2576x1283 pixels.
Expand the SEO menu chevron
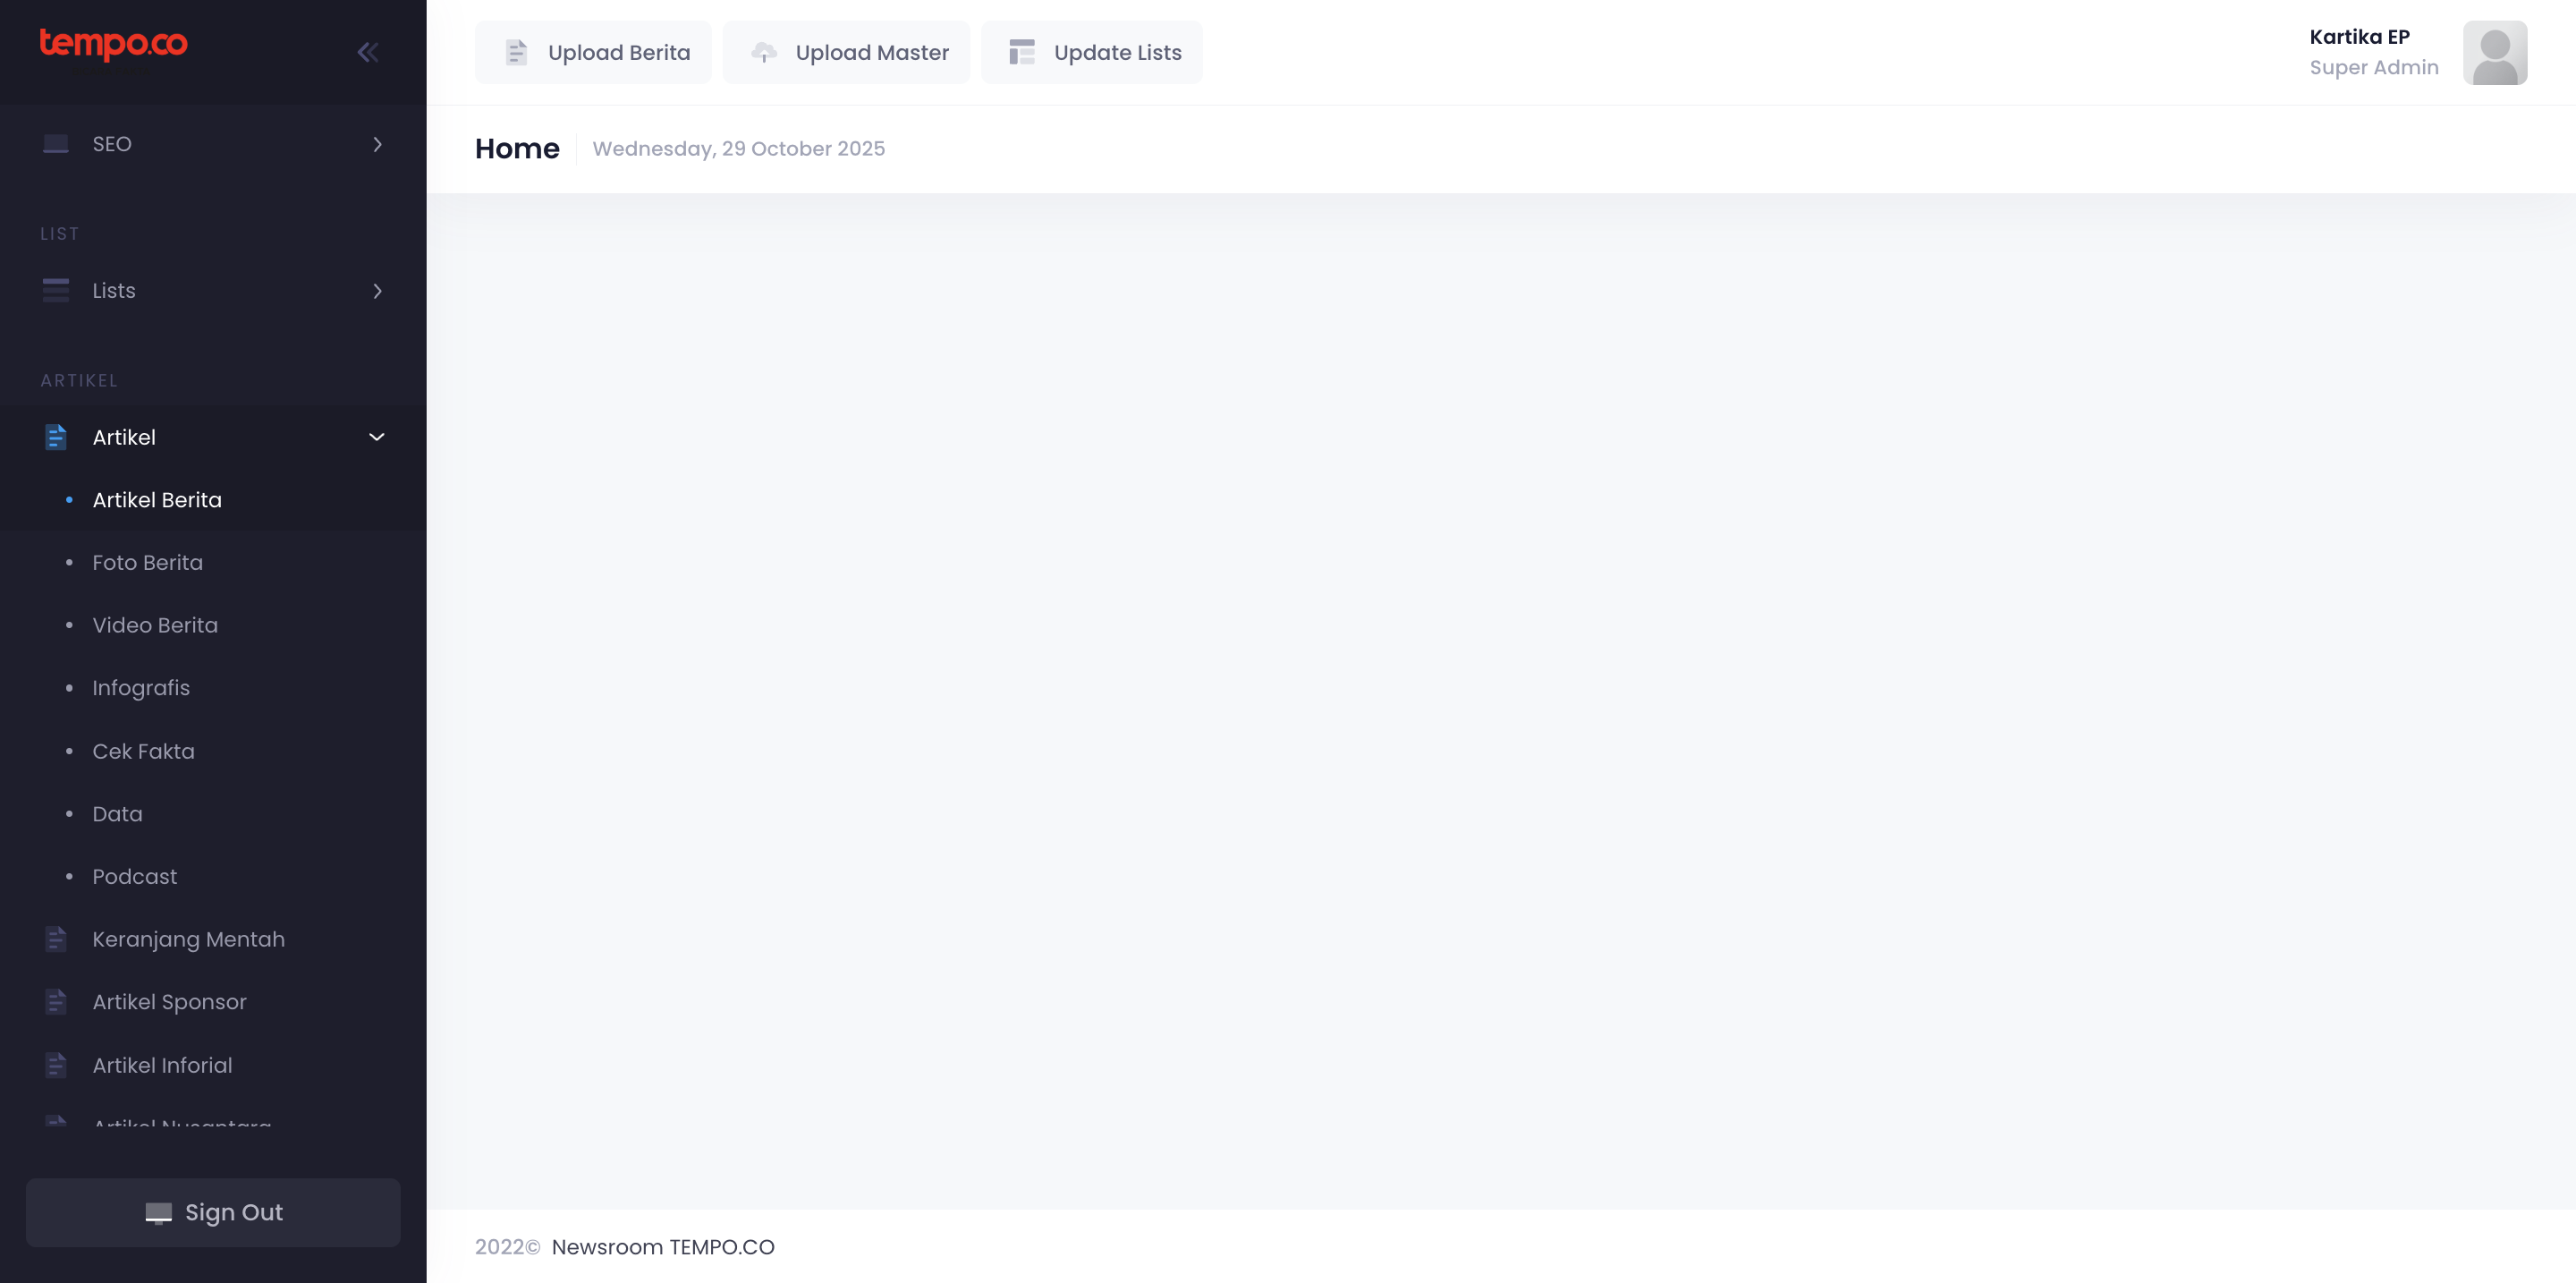coord(377,144)
